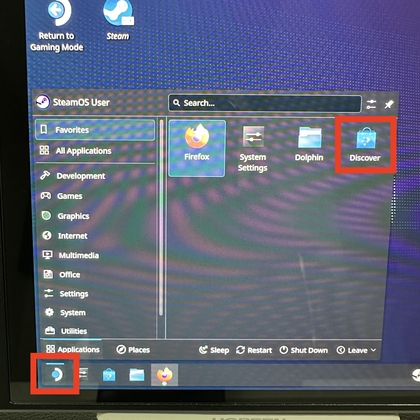
Task: Select the Applications tab
Action: coord(73,349)
